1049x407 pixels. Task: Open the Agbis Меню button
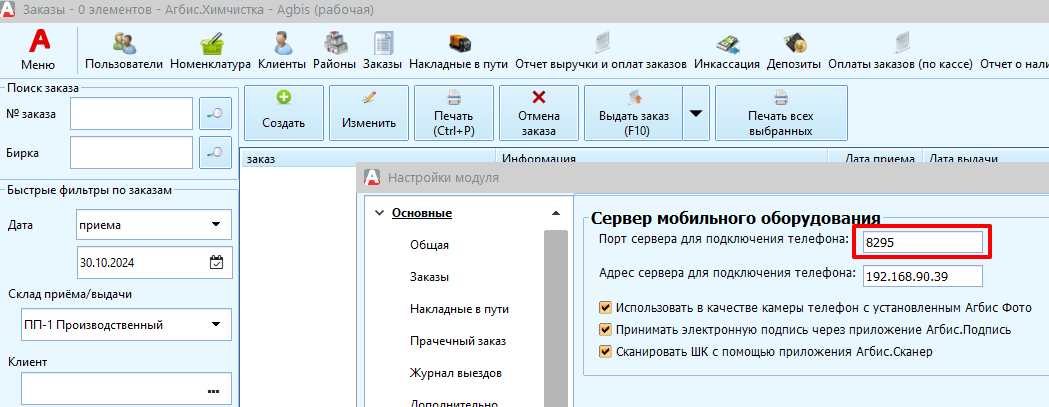tap(38, 52)
